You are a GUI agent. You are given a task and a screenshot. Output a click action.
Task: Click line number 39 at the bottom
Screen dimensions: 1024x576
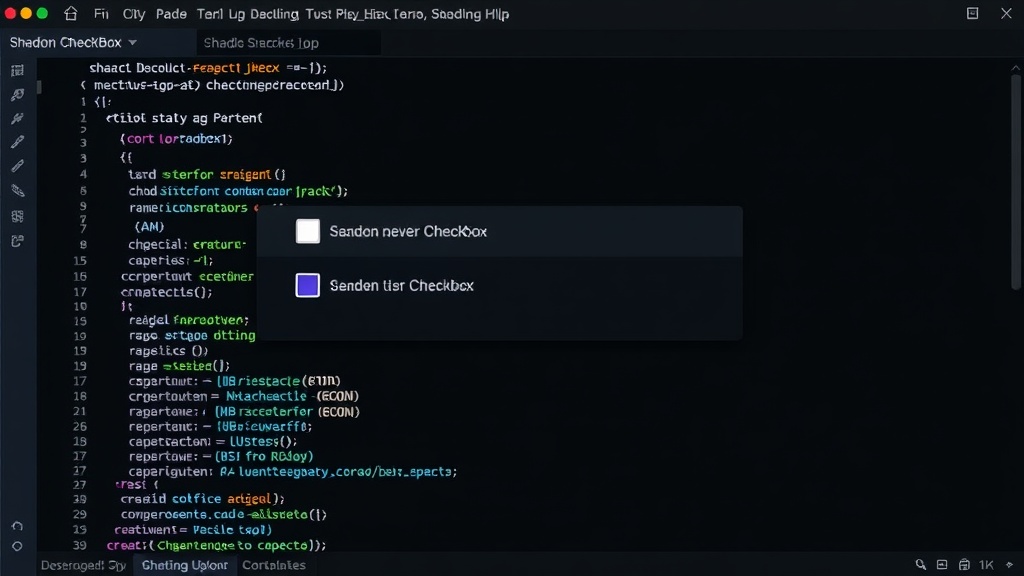80,545
